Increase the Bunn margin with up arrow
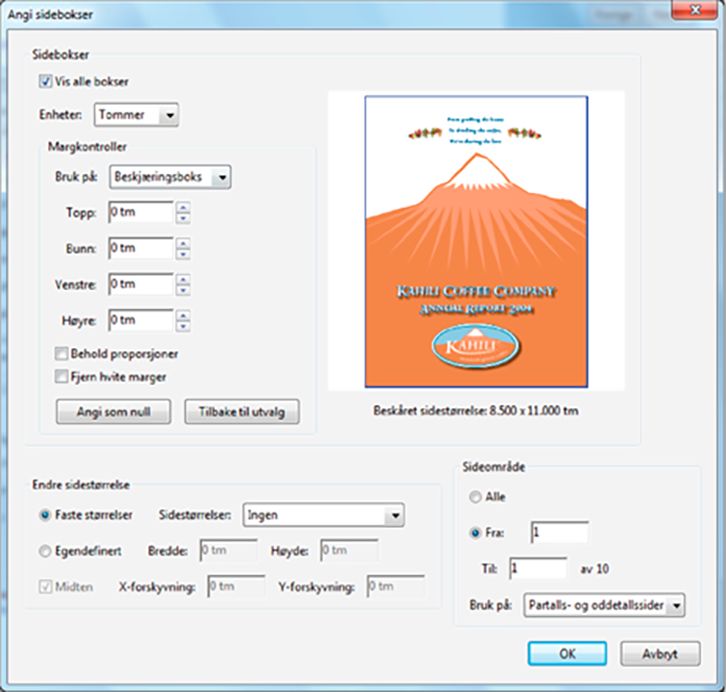 click(183, 243)
